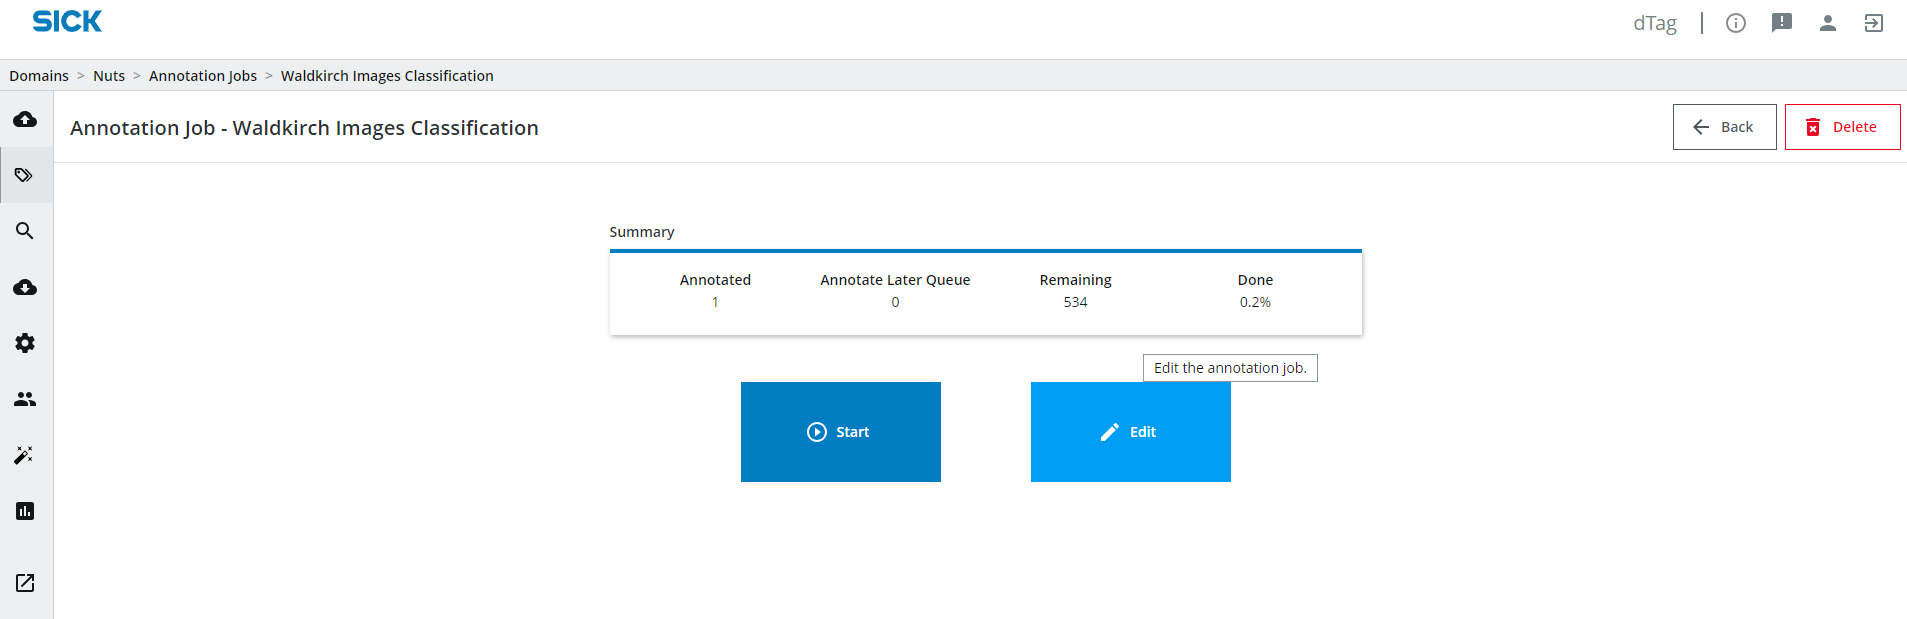
Task: Delete this annotation job
Action: 1842,127
